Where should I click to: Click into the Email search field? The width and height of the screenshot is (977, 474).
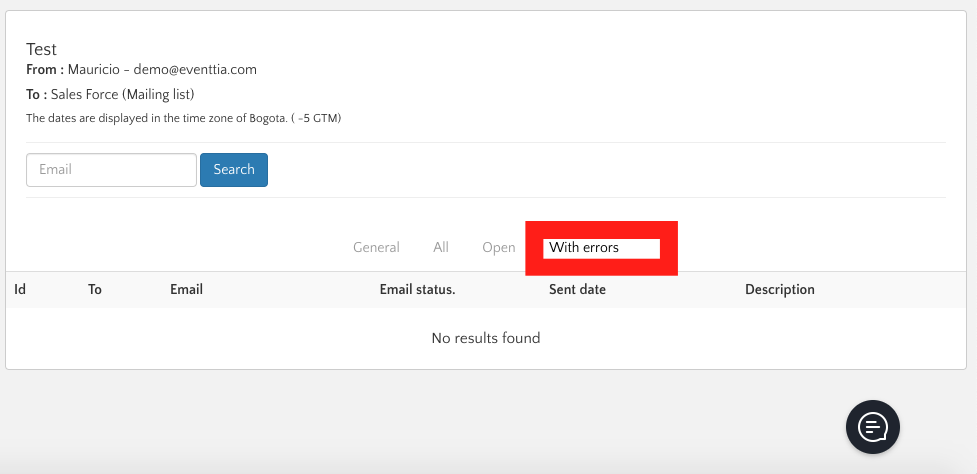(111, 170)
